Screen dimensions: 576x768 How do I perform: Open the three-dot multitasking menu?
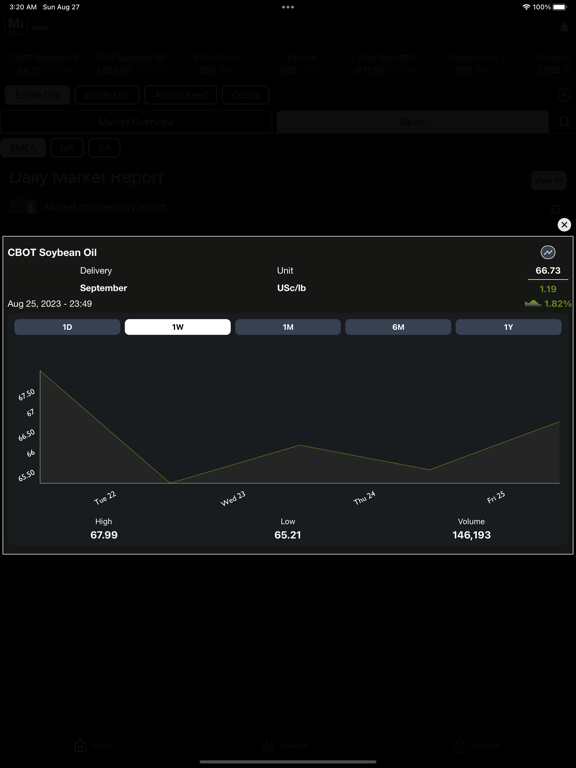288,7
